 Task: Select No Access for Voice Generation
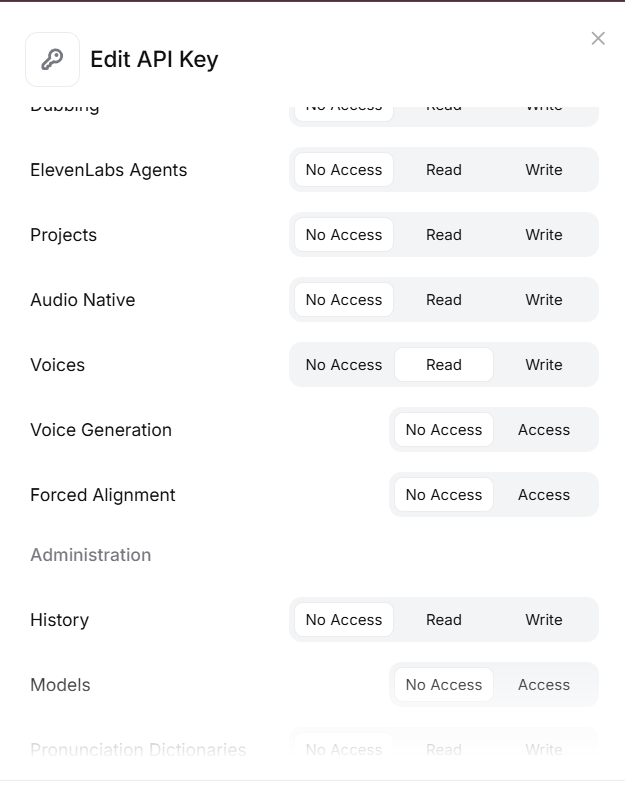pyautogui.click(x=444, y=430)
